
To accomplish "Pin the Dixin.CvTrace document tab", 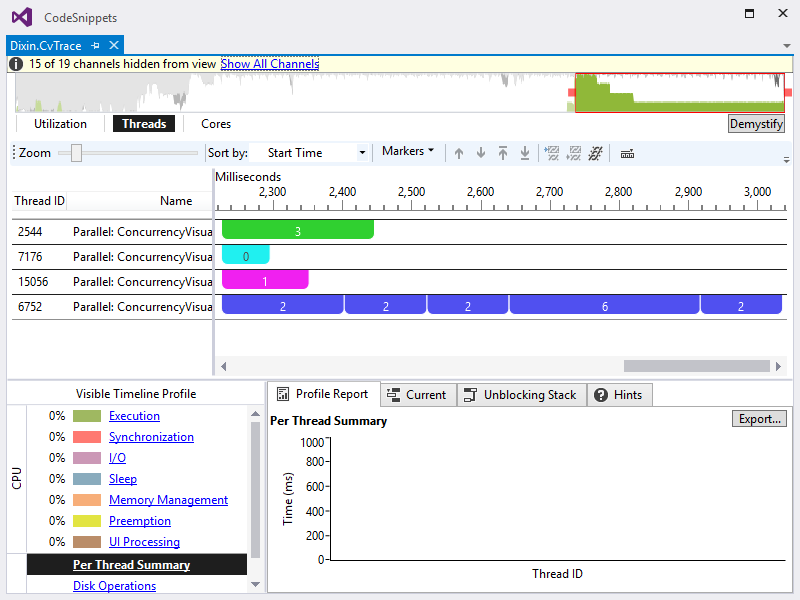I will [x=95, y=45].
